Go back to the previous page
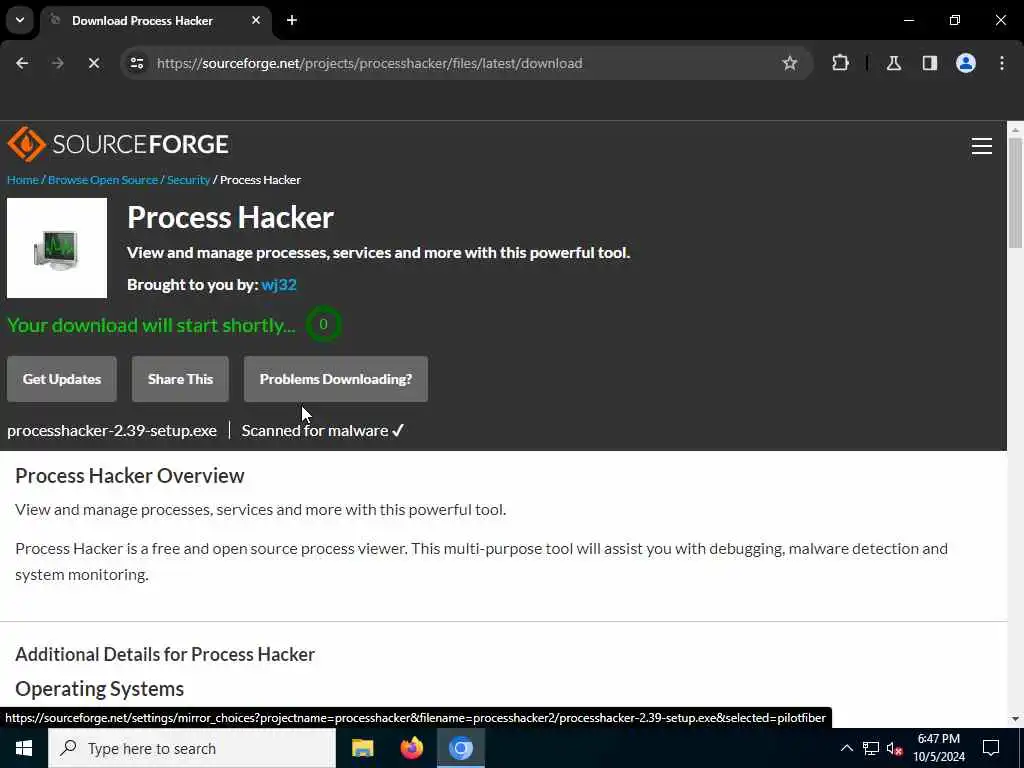Viewport: 1024px width, 768px height. point(22,63)
